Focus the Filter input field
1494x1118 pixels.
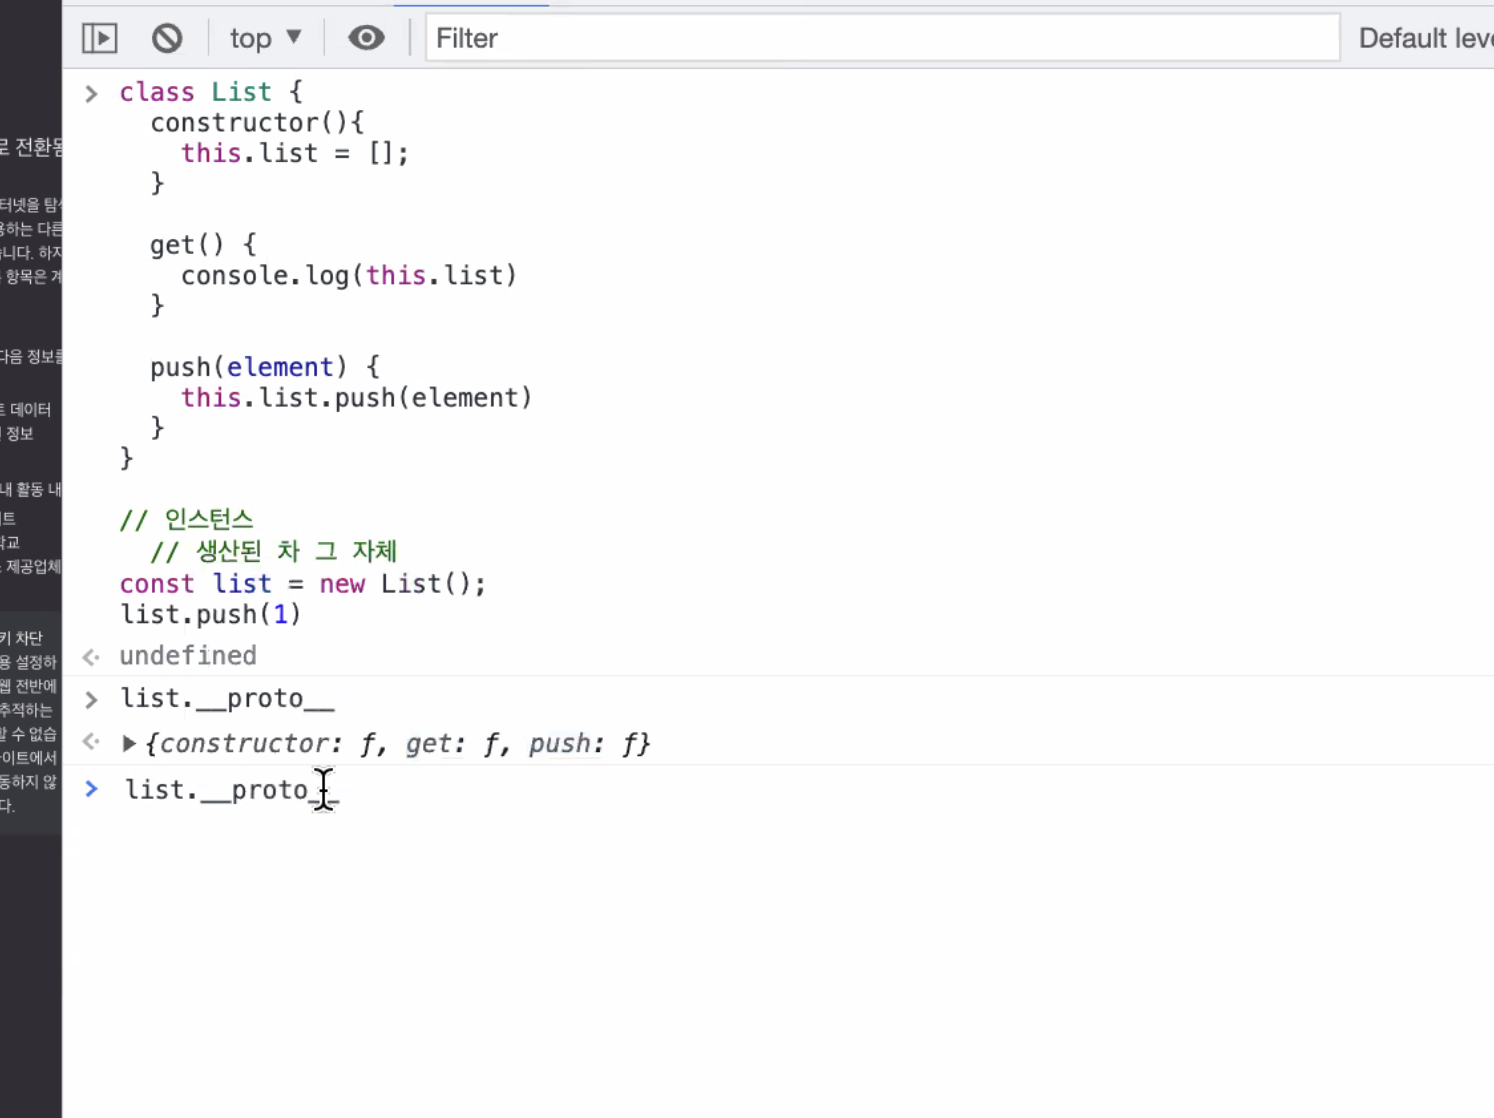coord(882,38)
